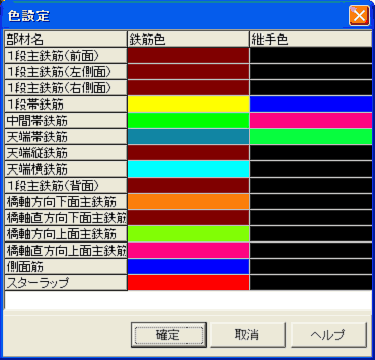Select row label 1段主鉄筋(前面)
The width and height of the screenshot is (375, 360).
(x=66, y=55)
